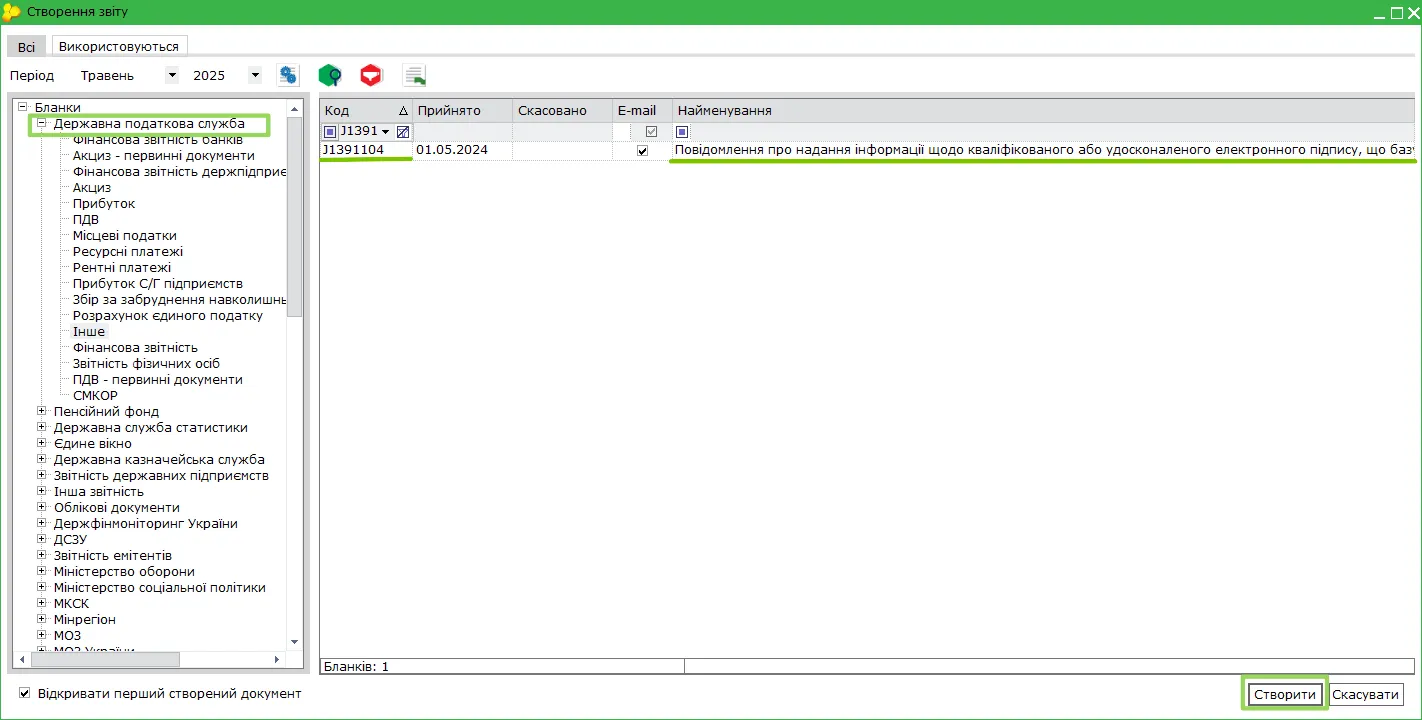Click the sort triangle in Код header
Viewport: 1422px width, 720px height.
403,111
